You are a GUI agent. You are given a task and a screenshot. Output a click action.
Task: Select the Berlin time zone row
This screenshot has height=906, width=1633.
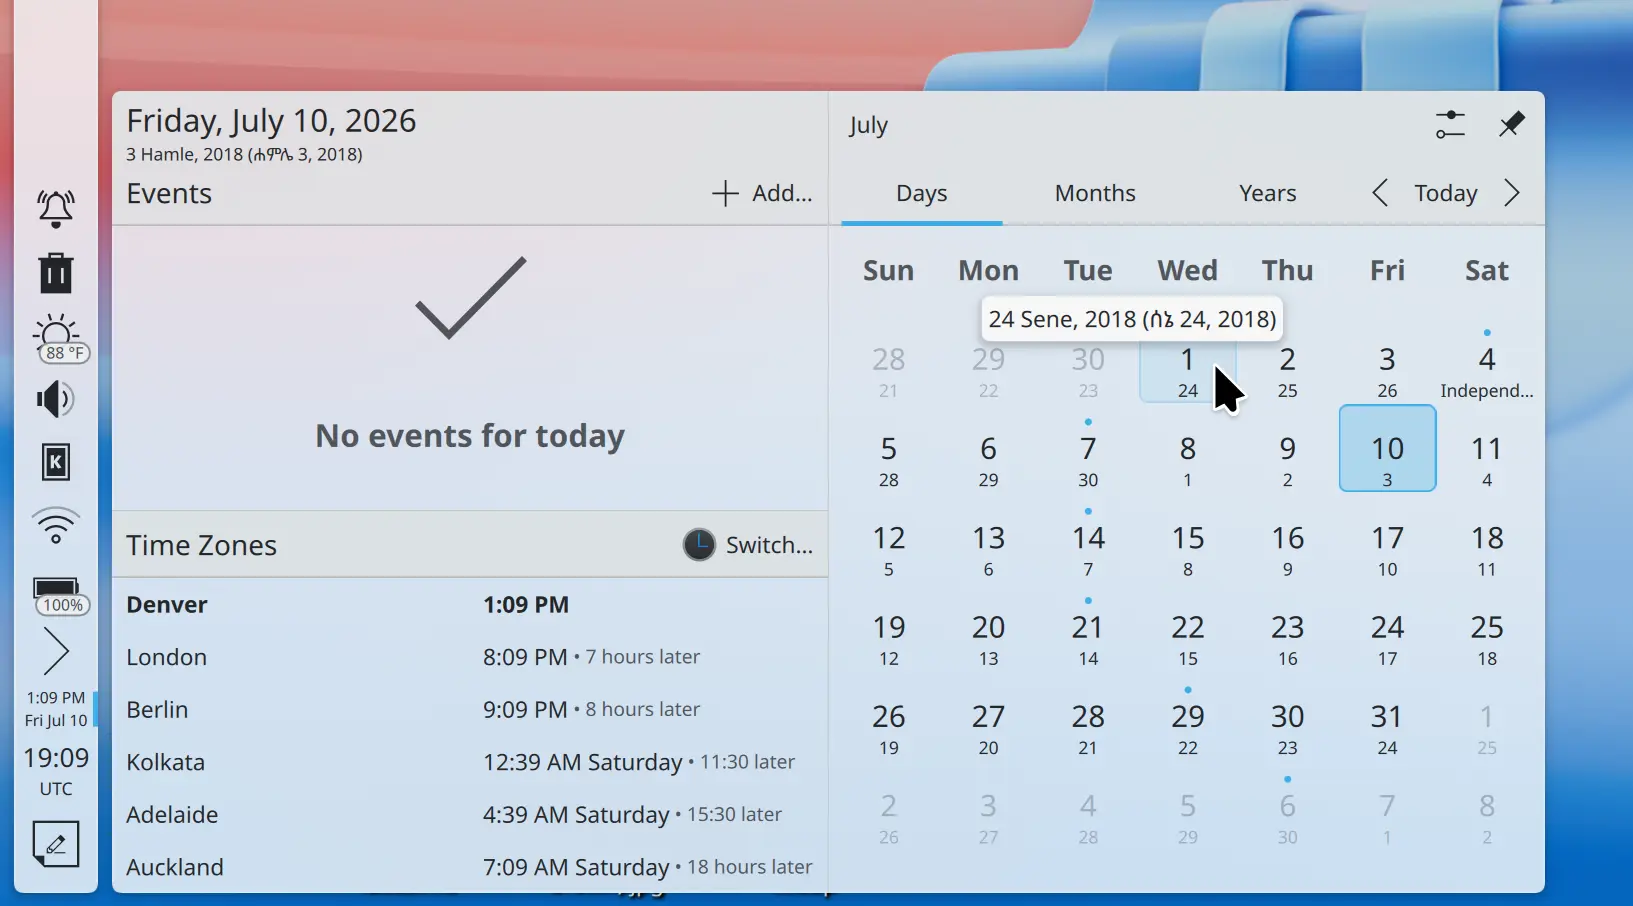pyautogui.click(x=470, y=710)
